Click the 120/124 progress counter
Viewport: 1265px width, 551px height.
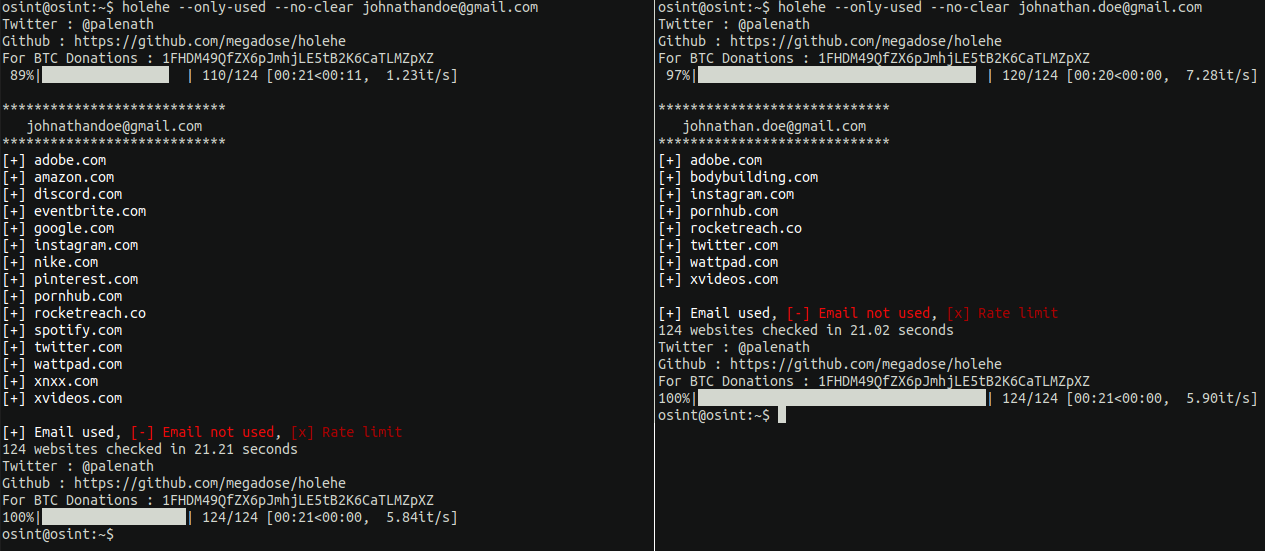1030,75
